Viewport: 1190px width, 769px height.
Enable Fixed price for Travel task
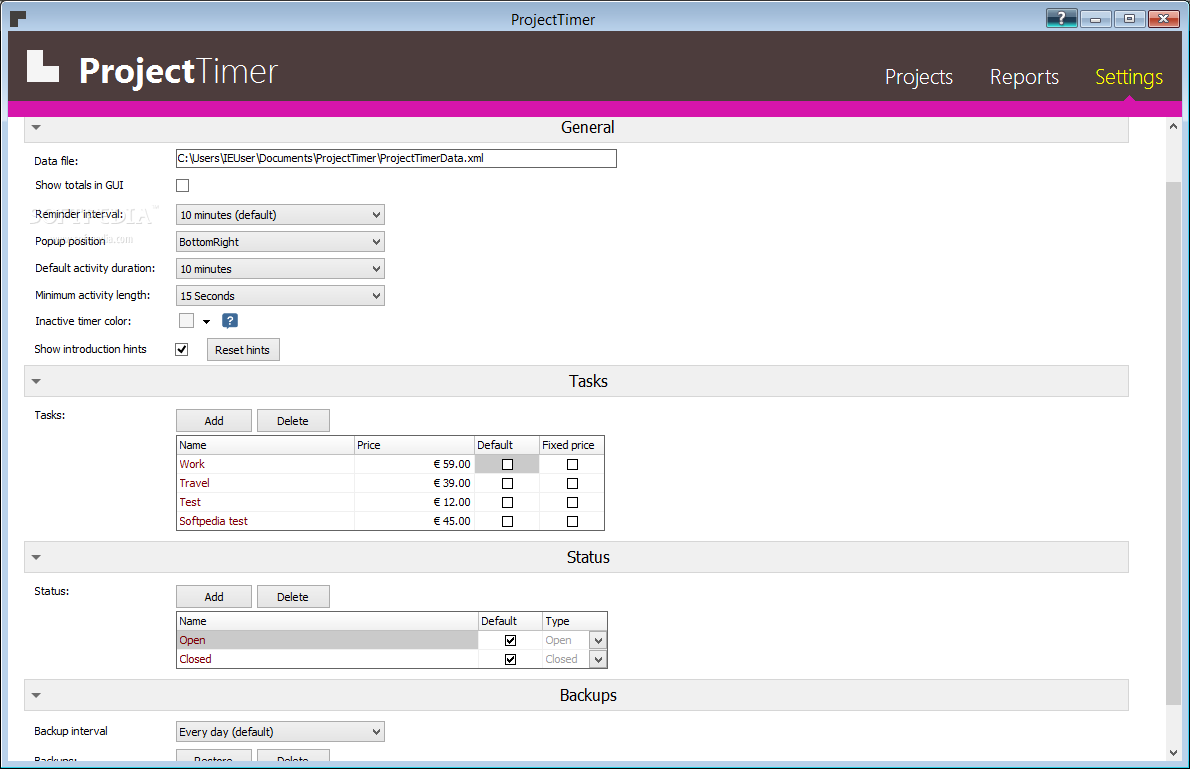[572, 484]
